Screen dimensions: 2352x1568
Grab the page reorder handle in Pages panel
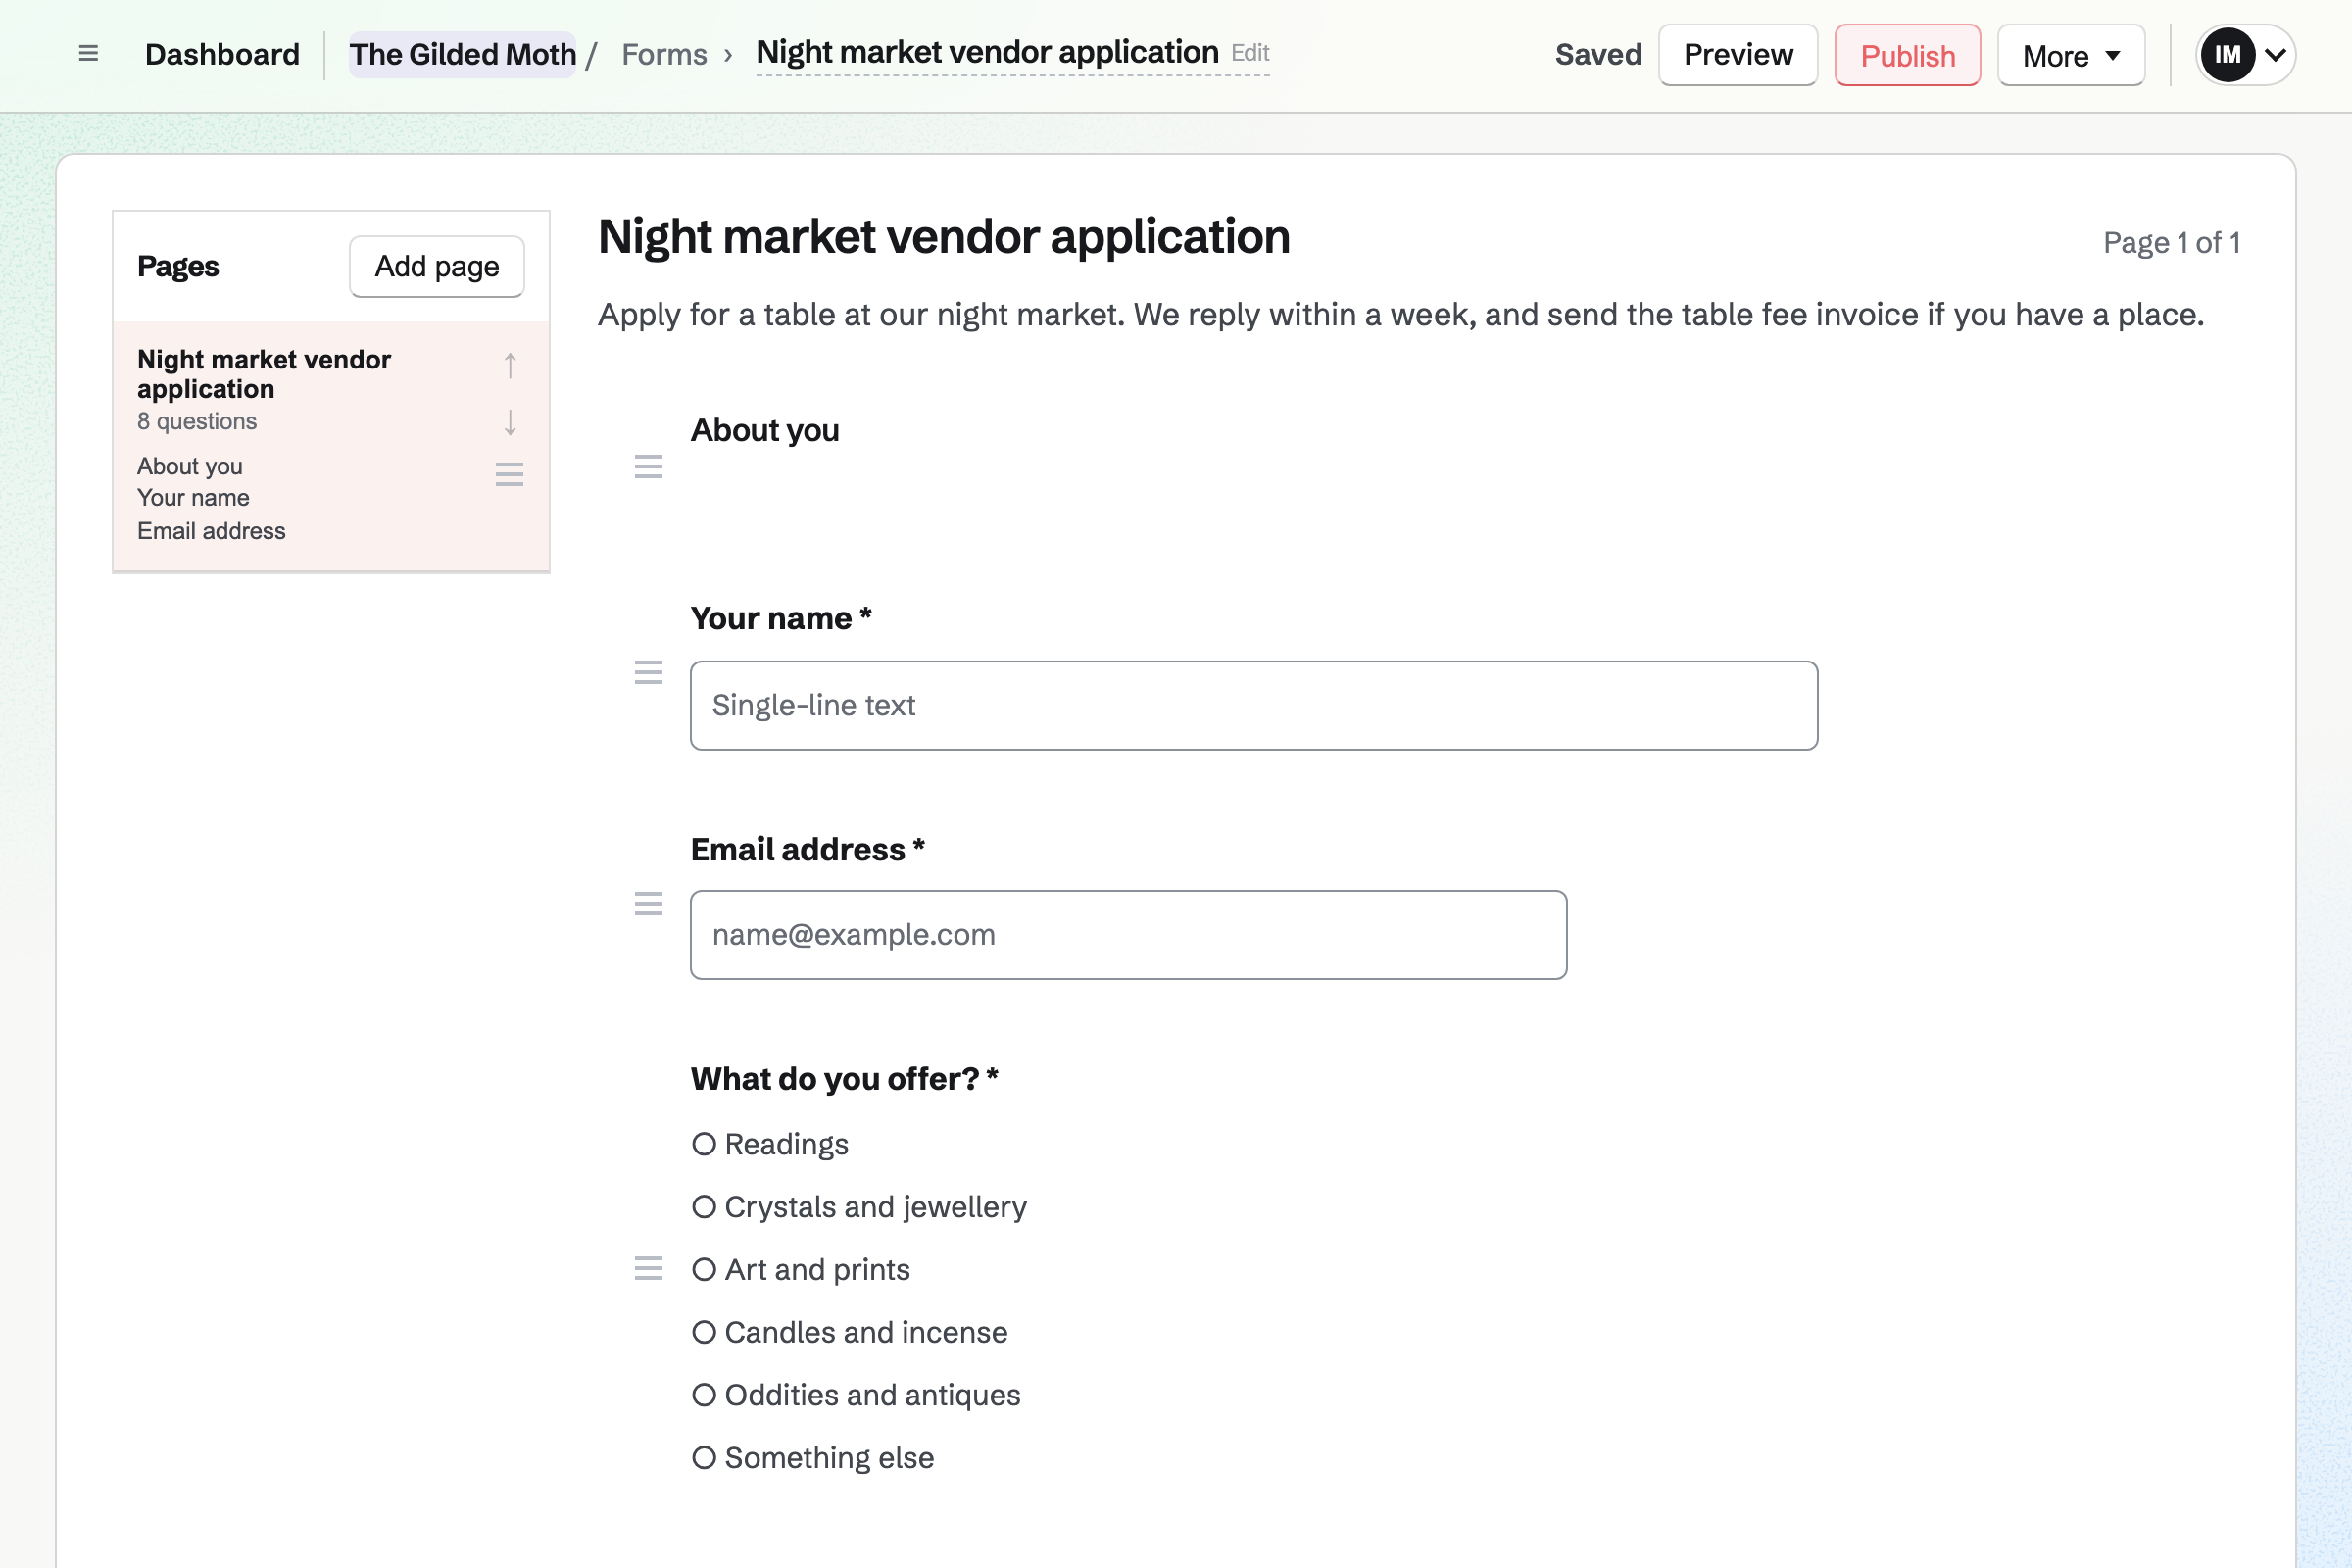pyautogui.click(x=510, y=474)
